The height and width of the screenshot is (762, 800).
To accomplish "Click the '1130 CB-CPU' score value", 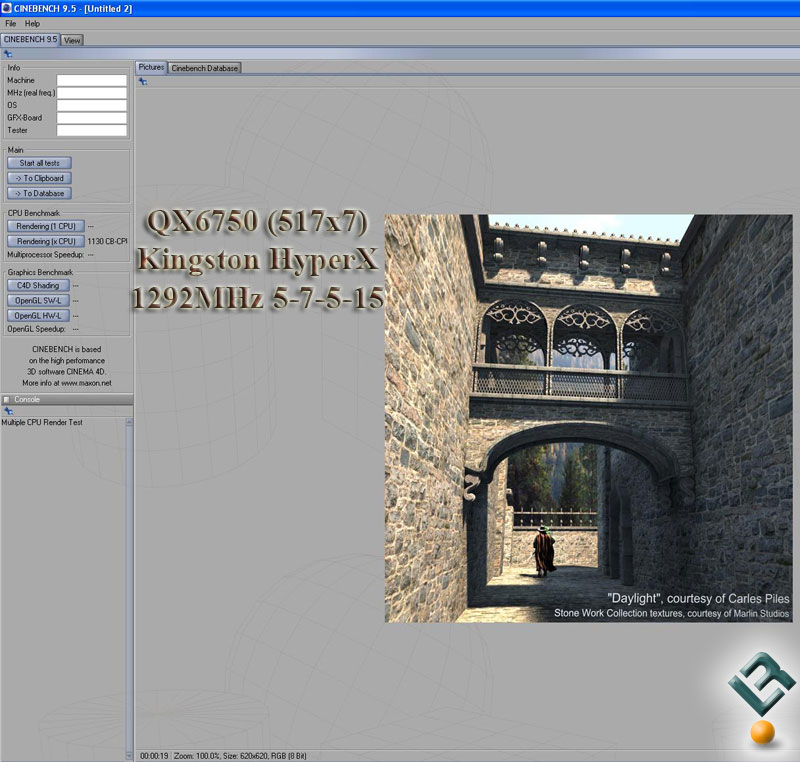I will pos(107,241).
